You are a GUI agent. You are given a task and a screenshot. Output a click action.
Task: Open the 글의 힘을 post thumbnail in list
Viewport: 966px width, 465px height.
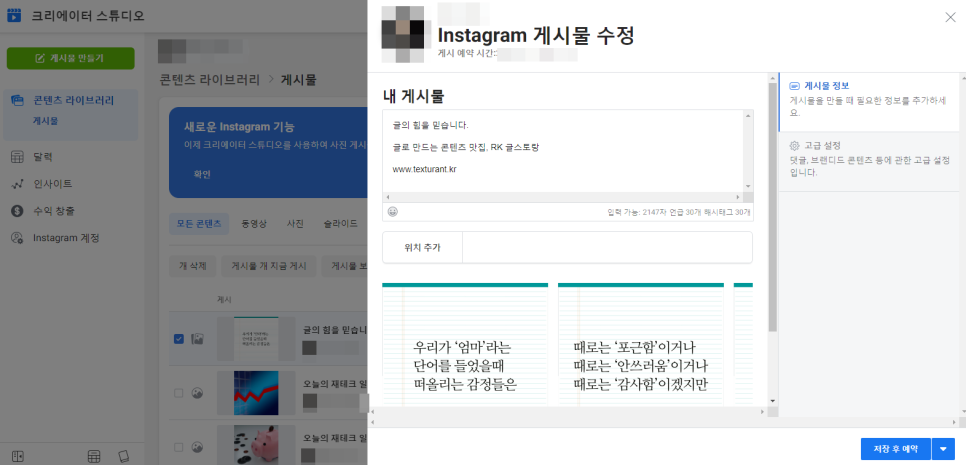pos(256,338)
